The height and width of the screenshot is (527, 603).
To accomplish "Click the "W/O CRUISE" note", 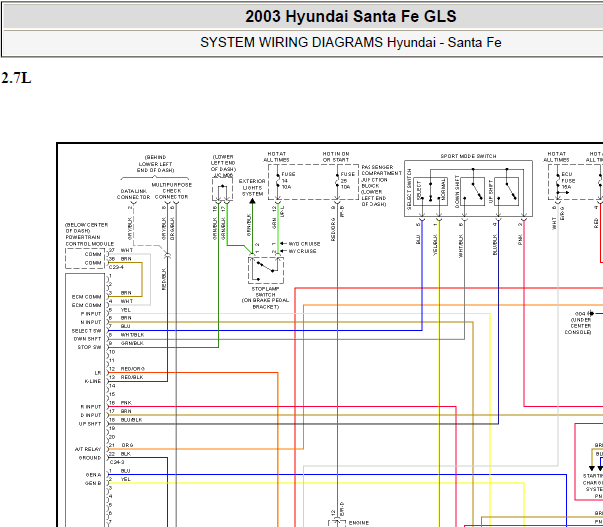I will (304, 244).
